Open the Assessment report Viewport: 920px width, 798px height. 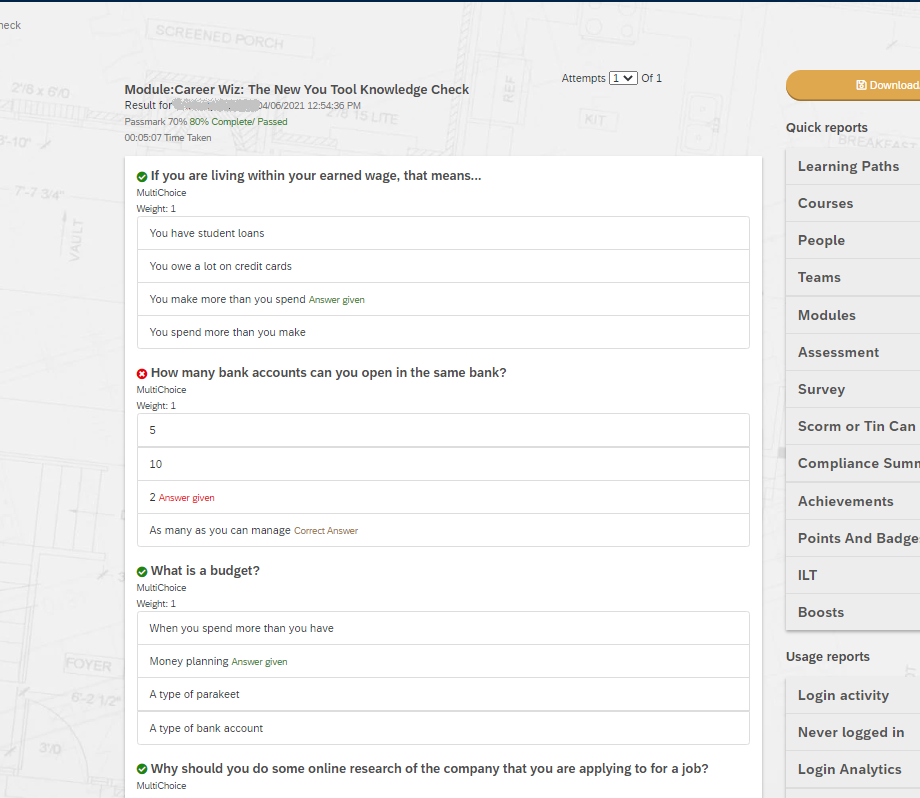click(838, 352)
